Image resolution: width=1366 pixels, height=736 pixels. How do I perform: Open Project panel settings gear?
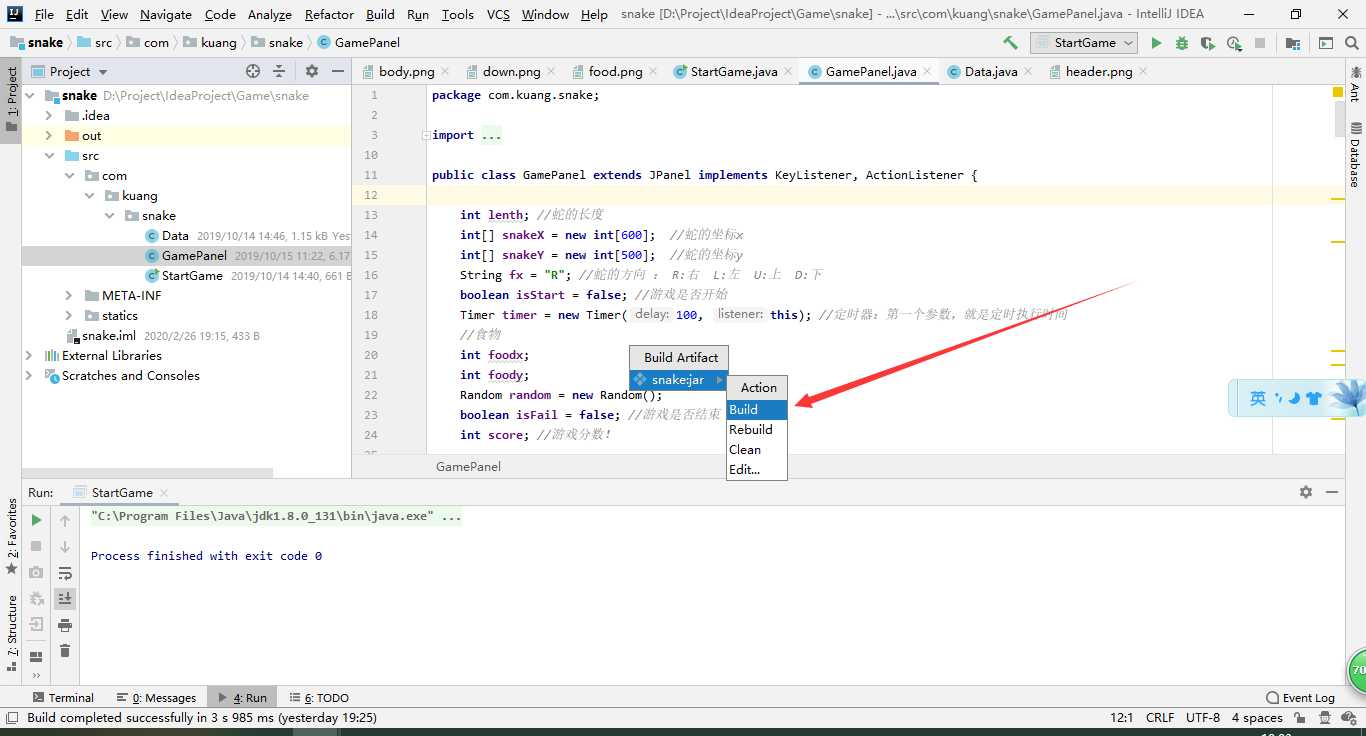point(312,71)
